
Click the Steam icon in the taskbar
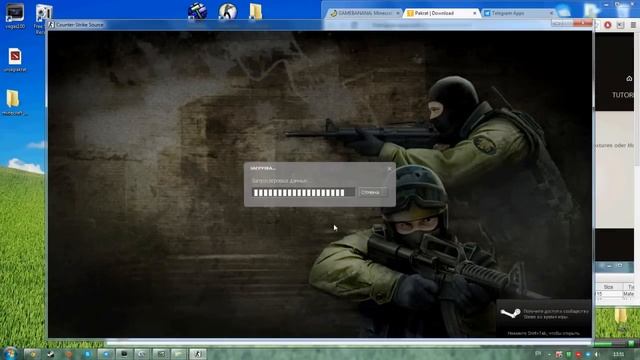(51, 354)
